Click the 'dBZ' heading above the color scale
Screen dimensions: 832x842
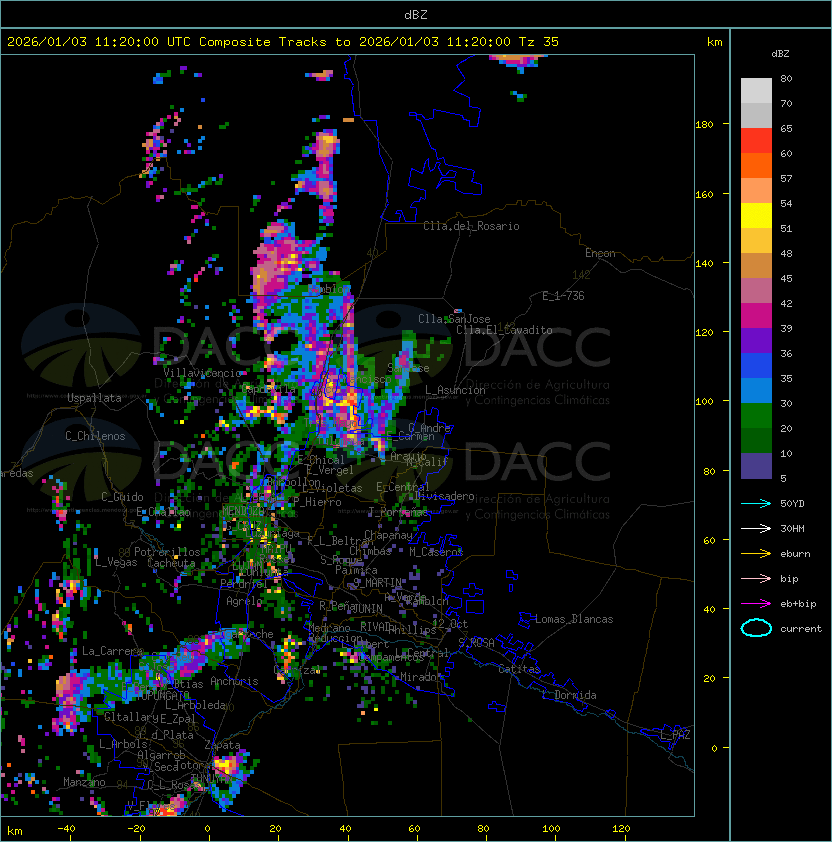[x=780, y=54]
